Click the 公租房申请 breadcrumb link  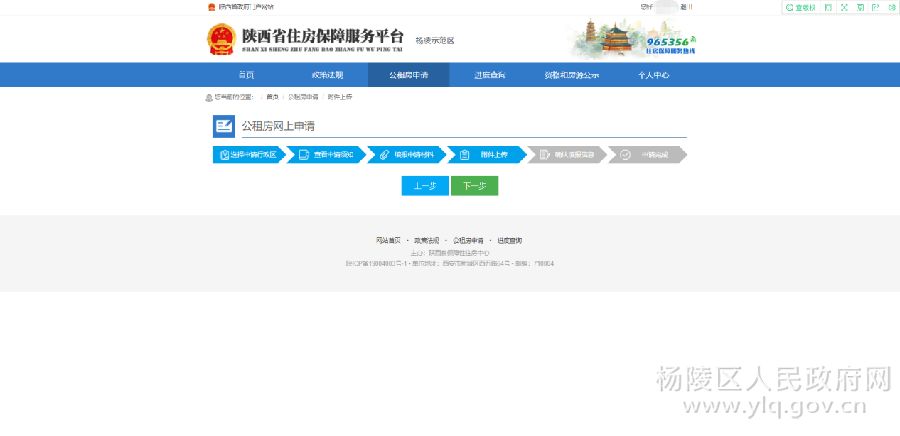[x=303, y=97]
